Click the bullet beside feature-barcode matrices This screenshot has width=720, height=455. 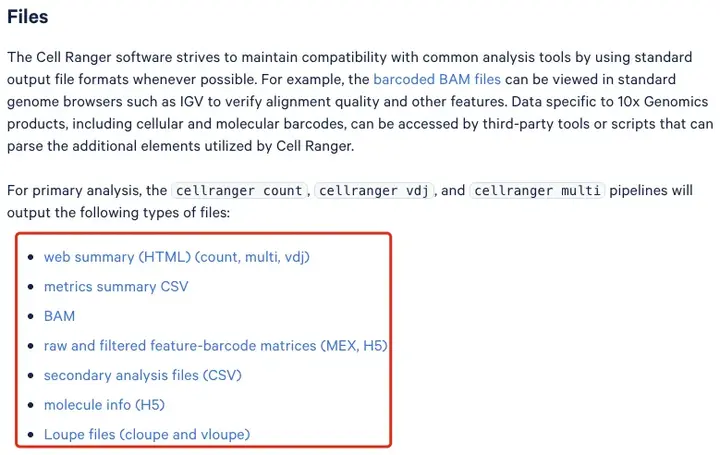coord(29,346)
